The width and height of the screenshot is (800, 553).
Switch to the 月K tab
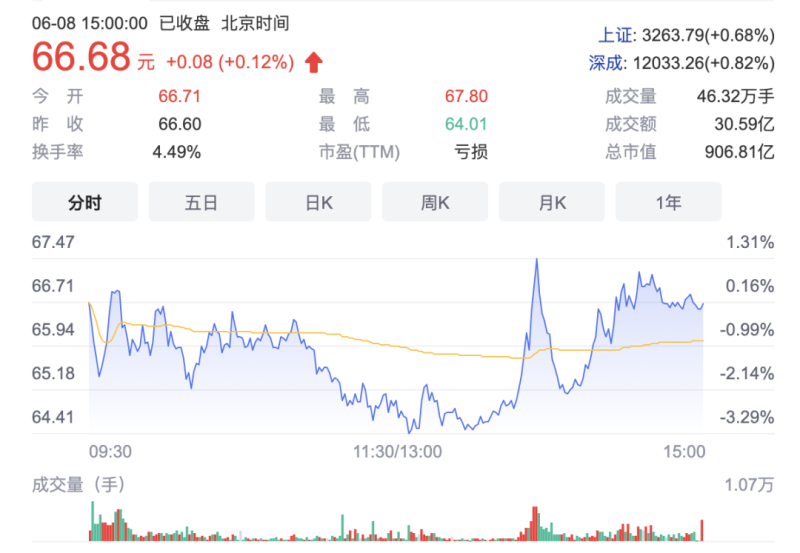[x=552, y=203]
